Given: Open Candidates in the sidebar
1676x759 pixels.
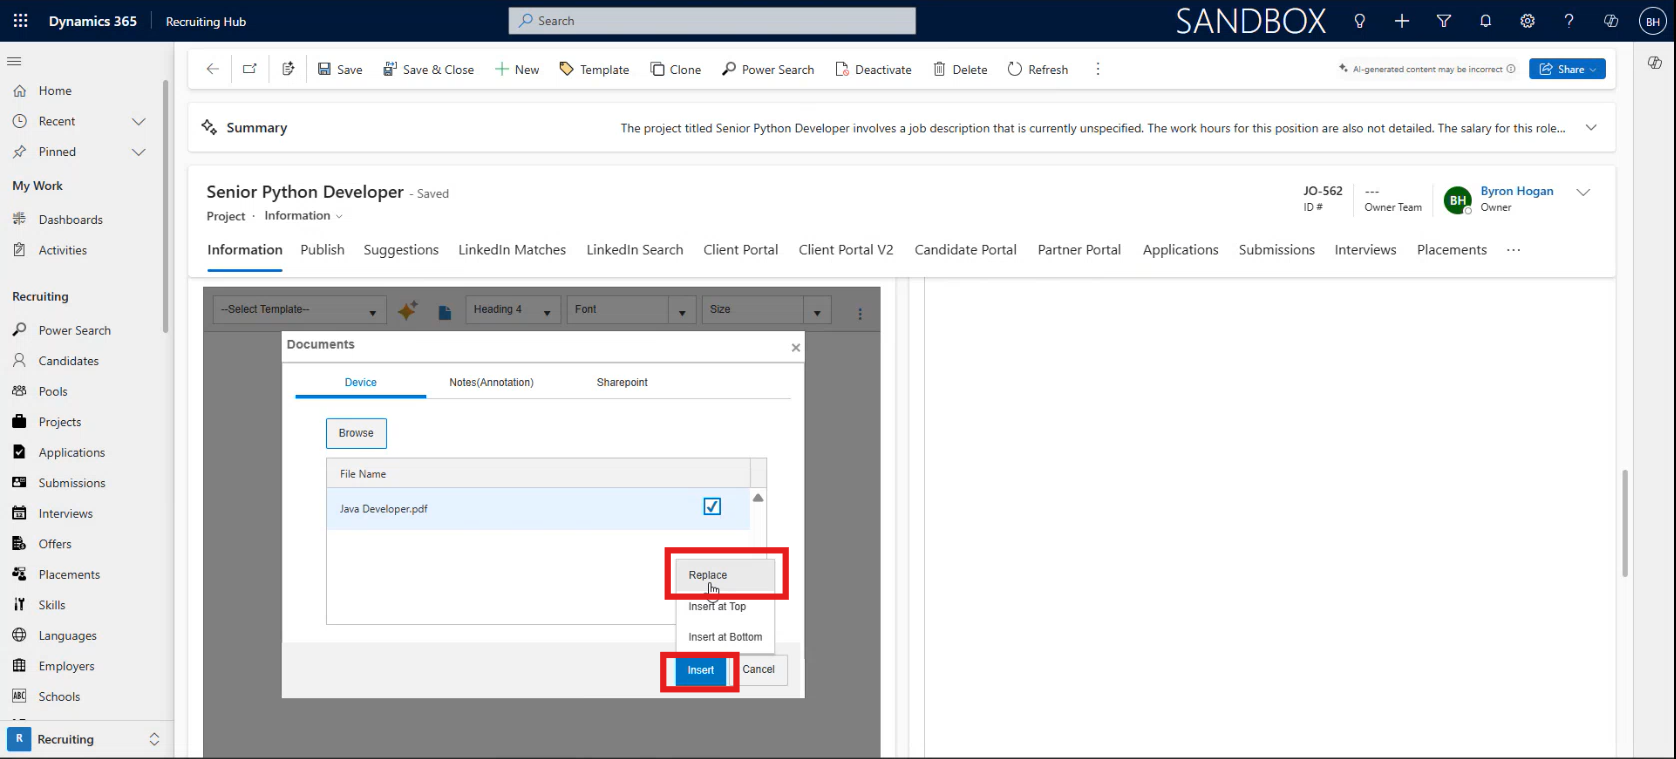Looking at the screenshot, I should click(x=69, y=361).
